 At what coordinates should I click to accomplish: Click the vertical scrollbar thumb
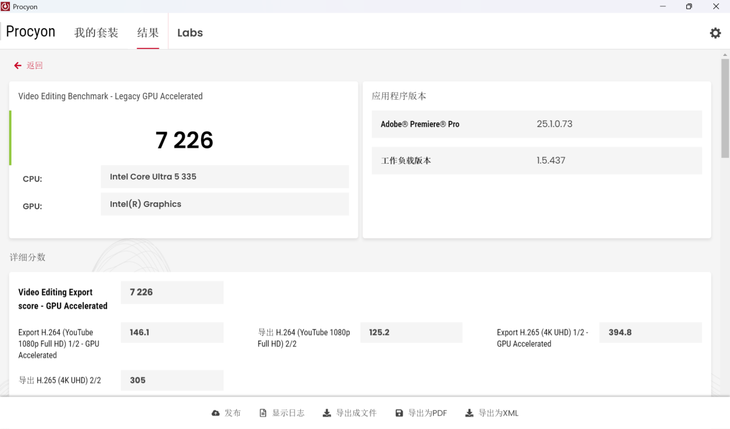point(725,108)
